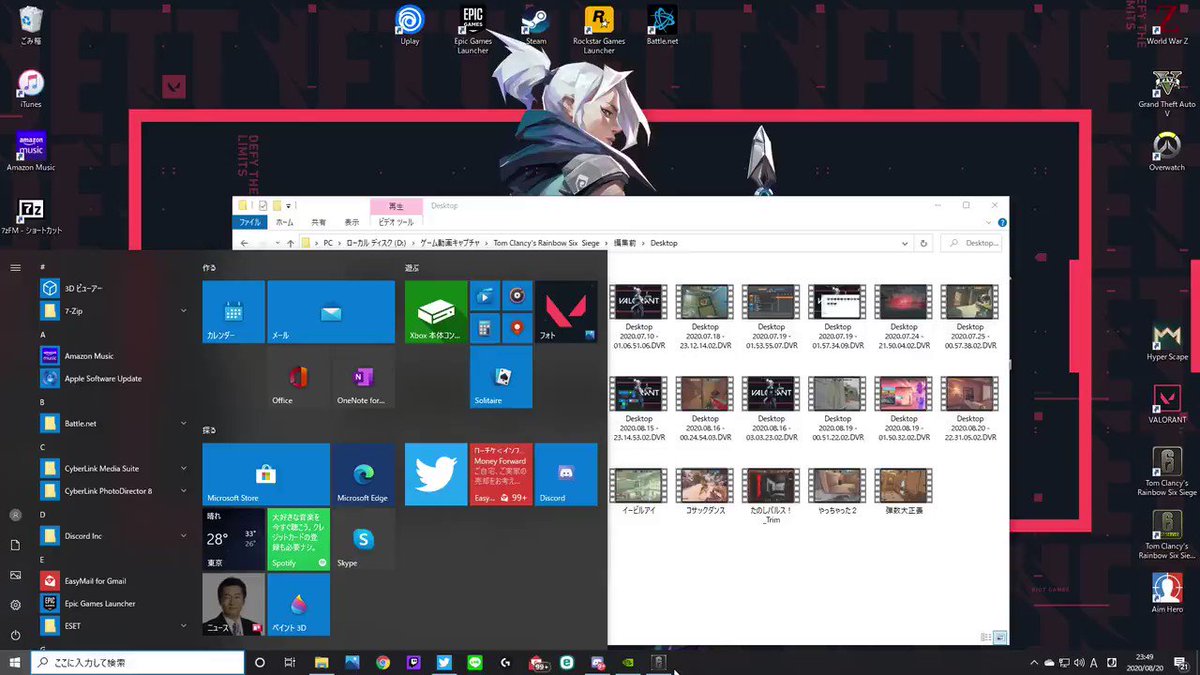Open Settings gear in Start menu
1200x675 pixels.
click(15, 604)
